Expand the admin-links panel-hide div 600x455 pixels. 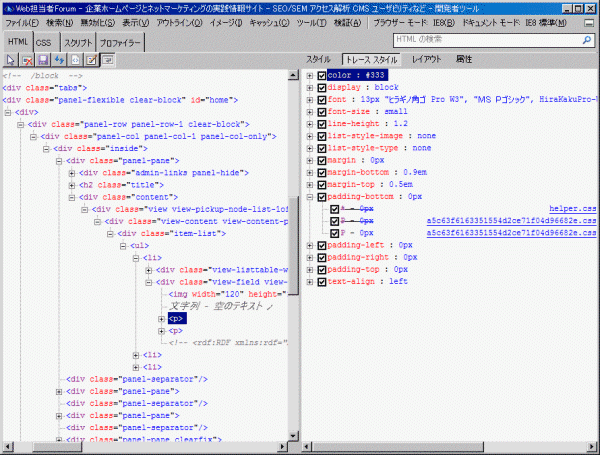(x=72, y=173)
